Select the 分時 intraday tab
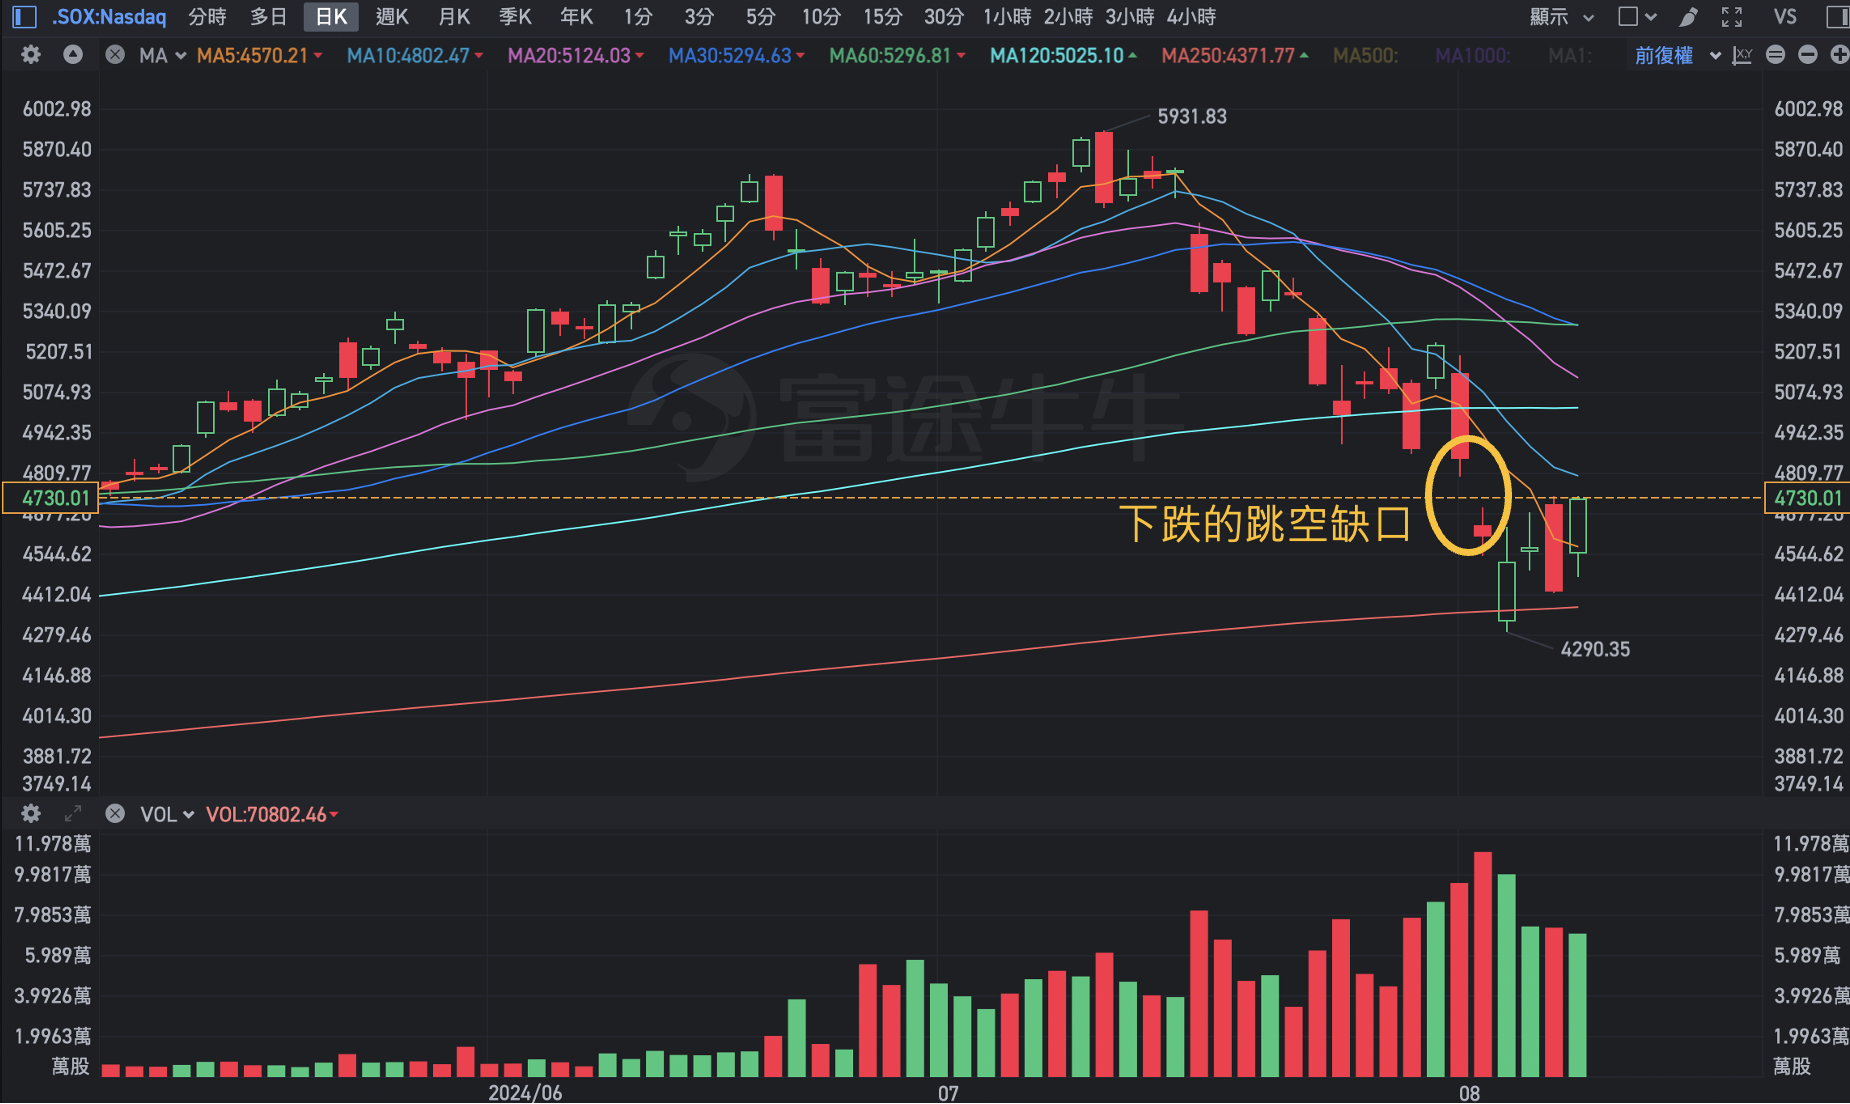The image size is (1850, 1104). (207, 17)
